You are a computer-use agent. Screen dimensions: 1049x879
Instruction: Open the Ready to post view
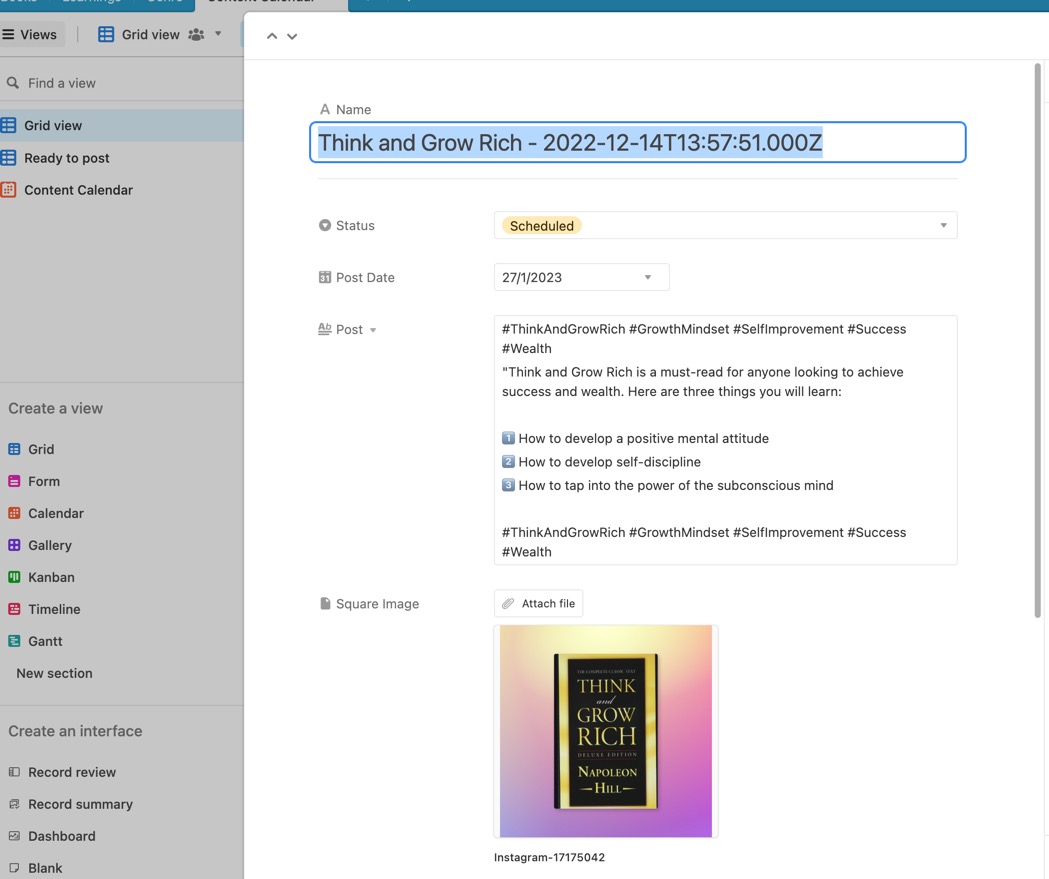point(66,158)
